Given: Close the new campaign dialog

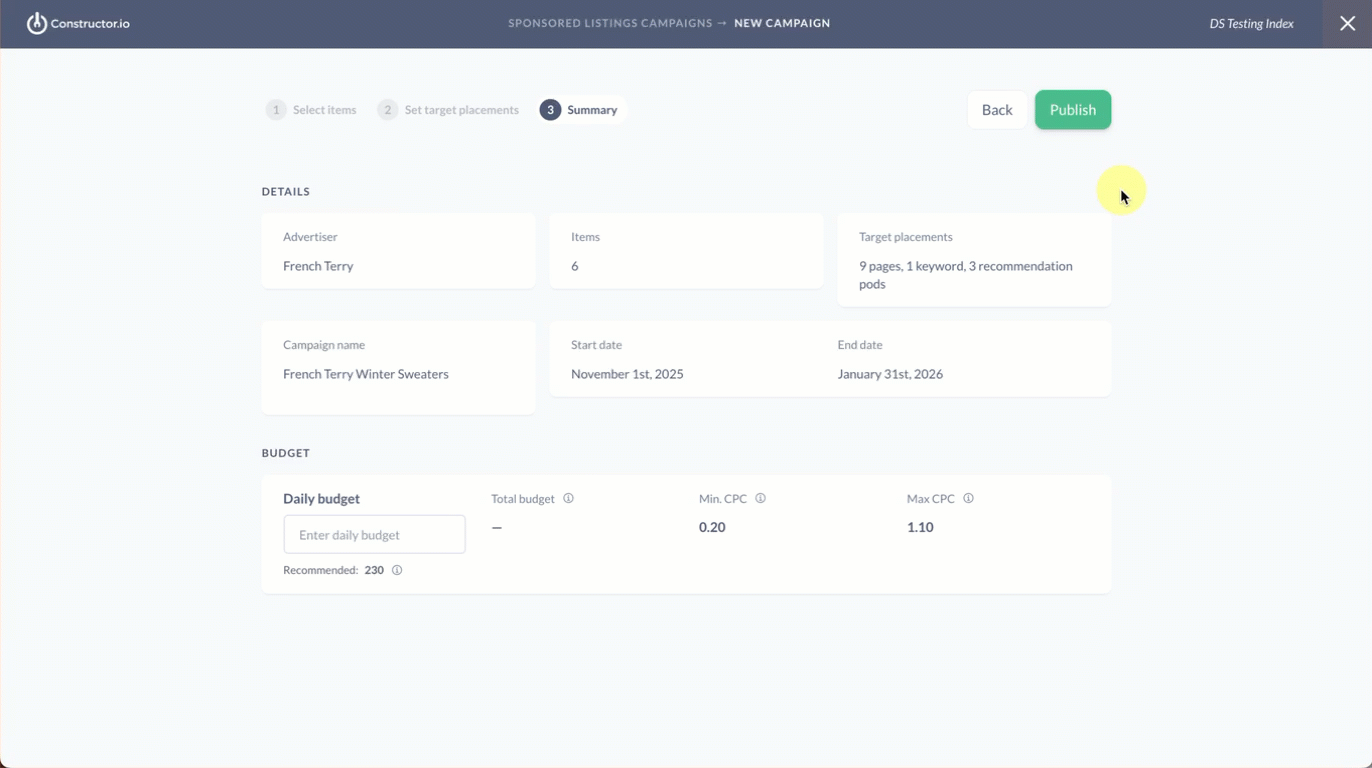Looking at the screenshot, I should pyautogui.click(x=1347, y=23).
